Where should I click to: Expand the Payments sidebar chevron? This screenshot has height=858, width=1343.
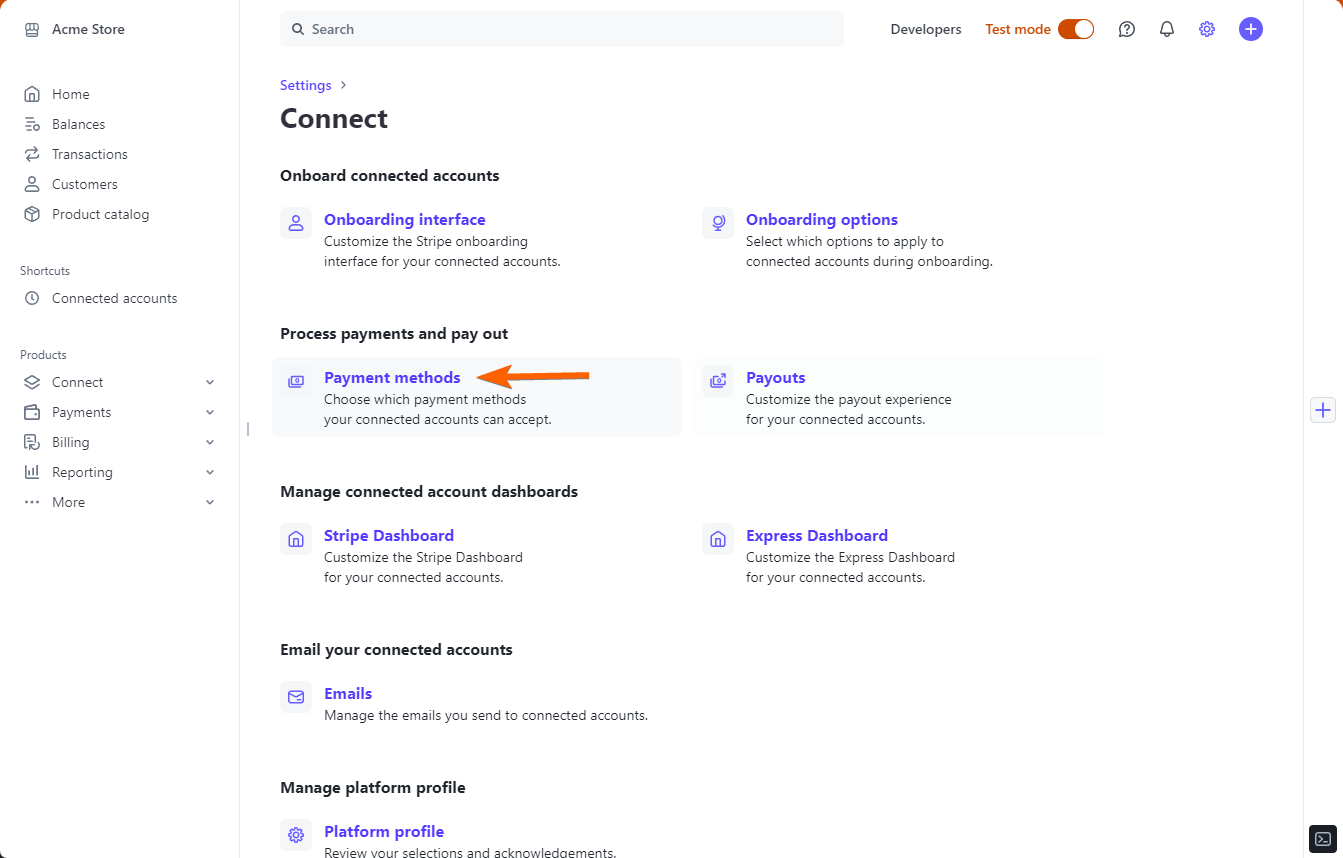(x=210, y=412)
